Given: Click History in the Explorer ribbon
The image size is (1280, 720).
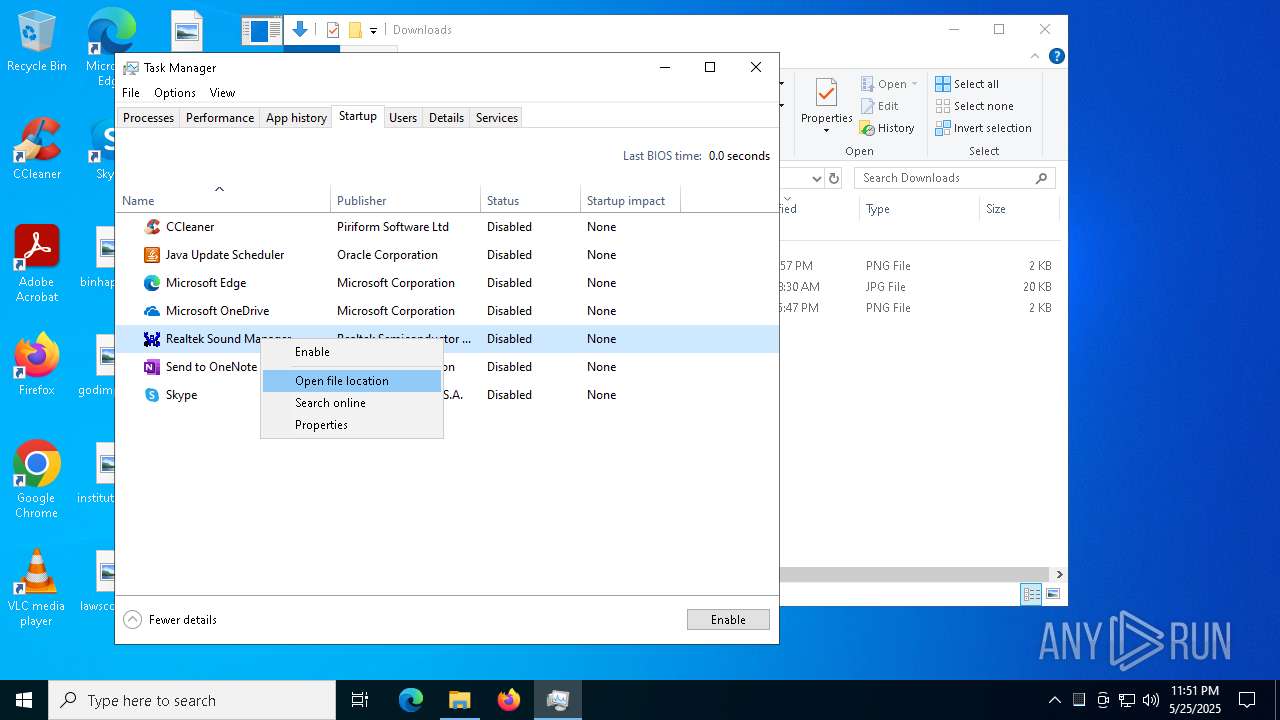Looking at the screenshot, I should coord(887,128).
